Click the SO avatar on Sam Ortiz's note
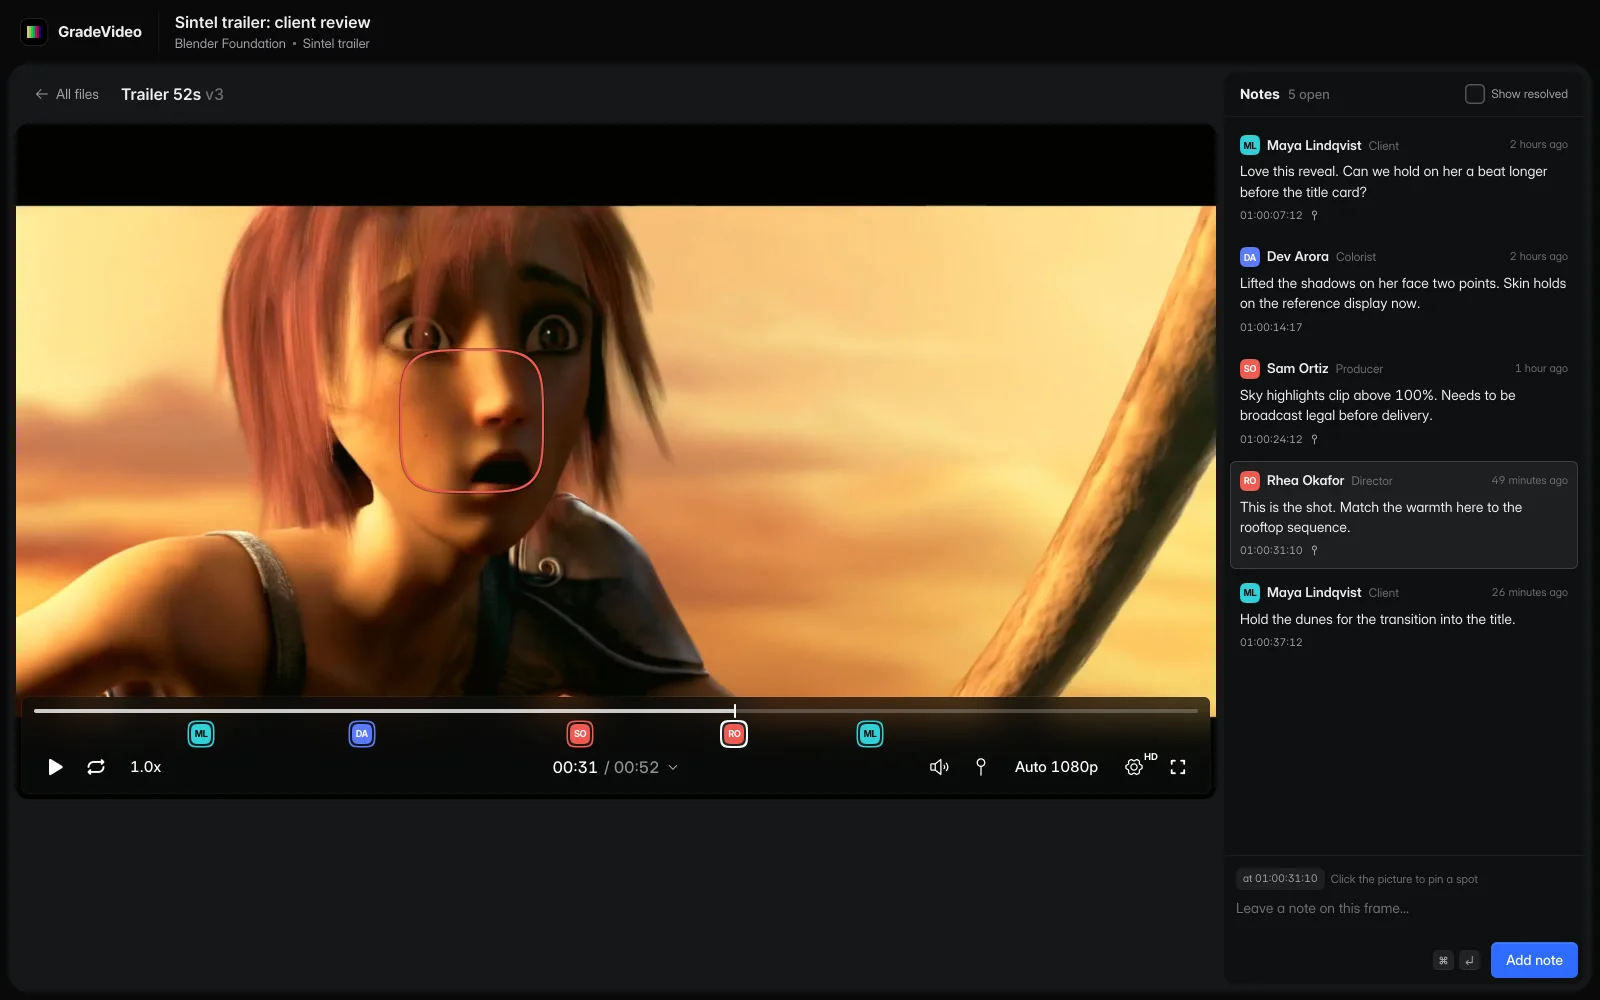 point(1250,369)
